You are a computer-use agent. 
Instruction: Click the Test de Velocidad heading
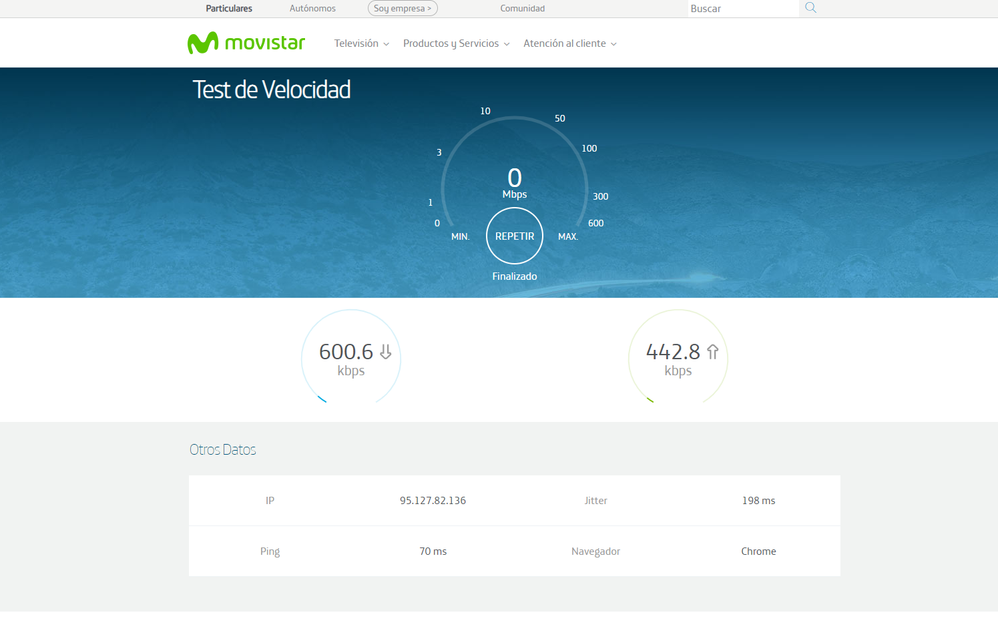tap(271, 90)
